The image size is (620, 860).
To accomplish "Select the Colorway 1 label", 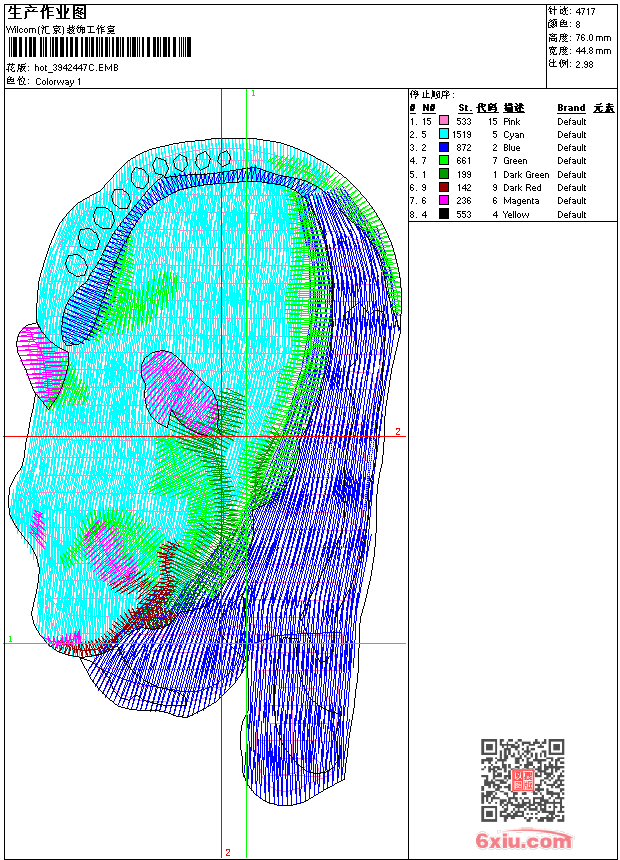I will pos(58,82).
